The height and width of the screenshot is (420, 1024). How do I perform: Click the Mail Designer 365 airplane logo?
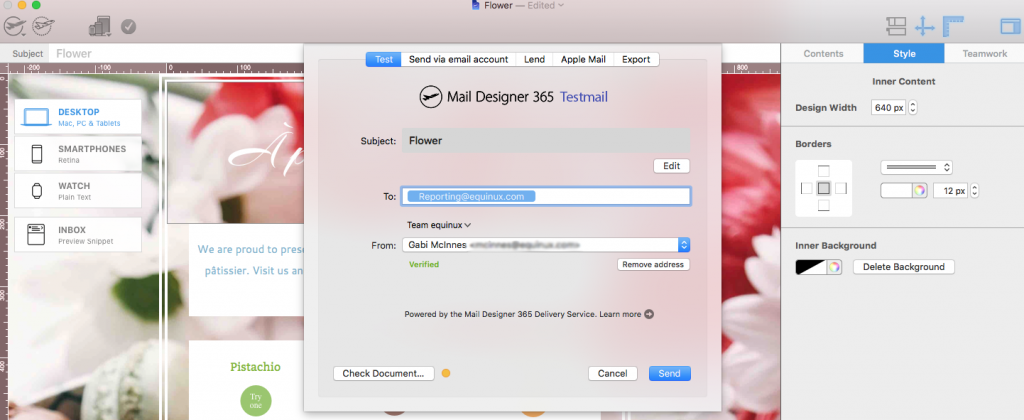pos(431,97)
